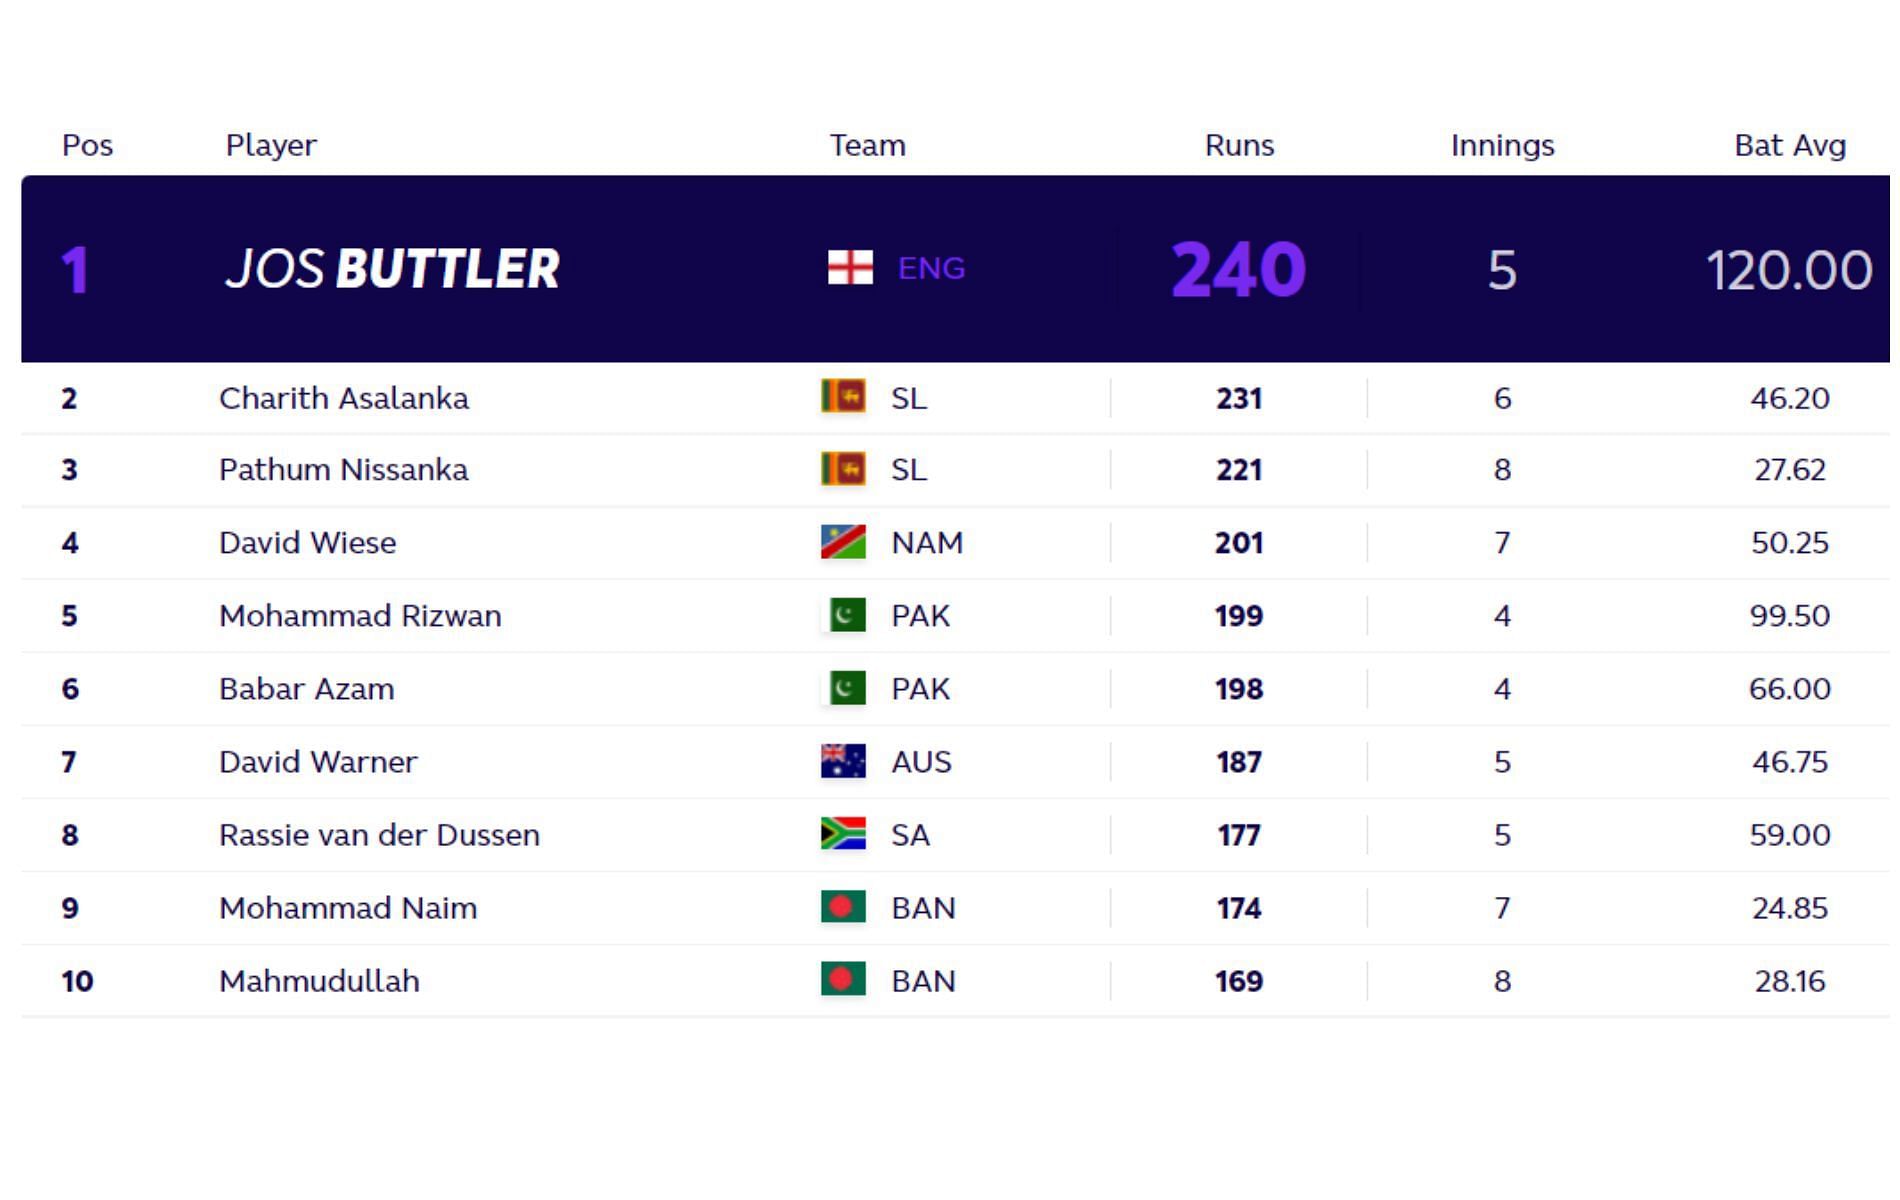Click the England flag icon beside ENG
This screenshot has width=1900, height=1200.
tap(850, 268)
